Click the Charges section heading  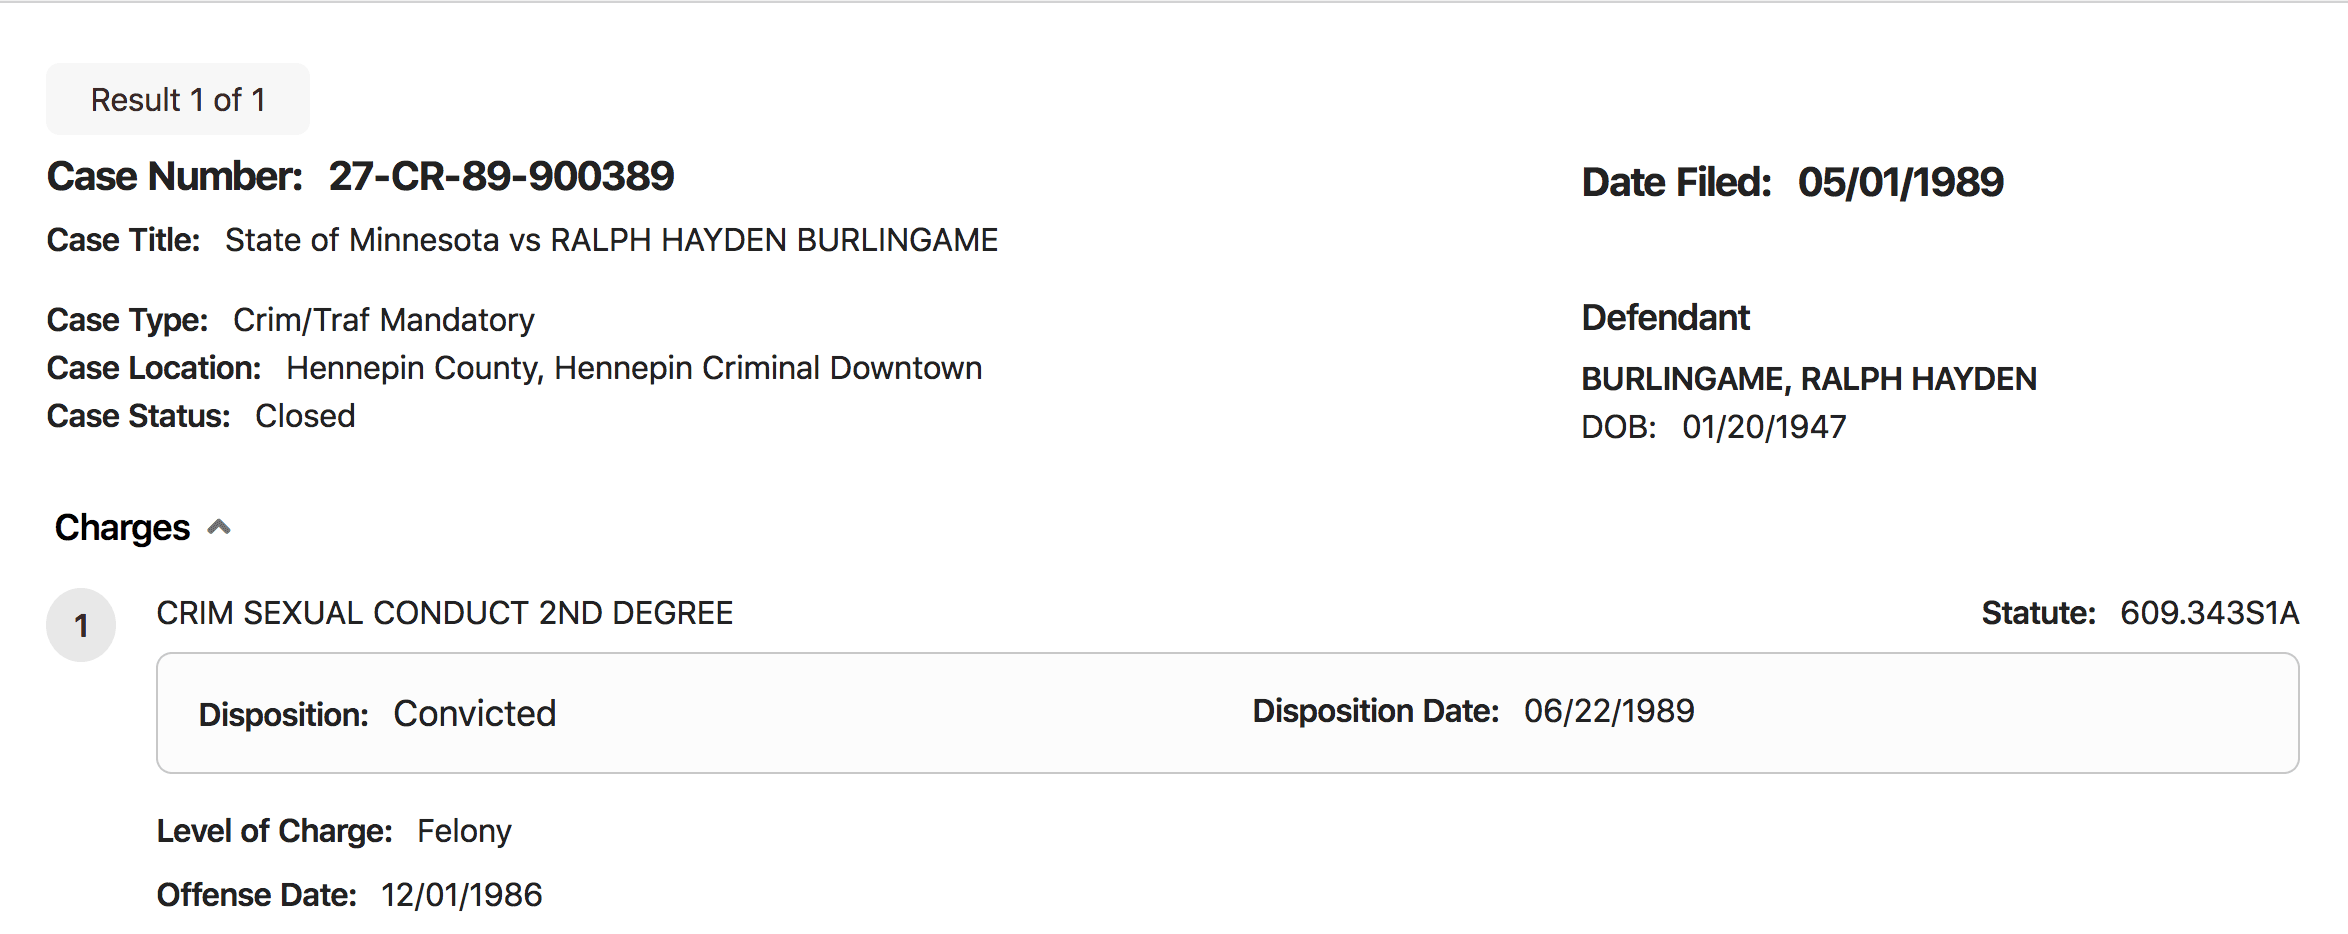click(x=122, y=527)
